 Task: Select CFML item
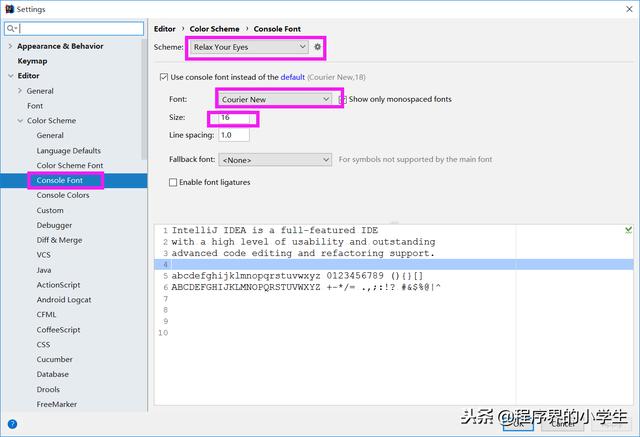tap(46, 315)
